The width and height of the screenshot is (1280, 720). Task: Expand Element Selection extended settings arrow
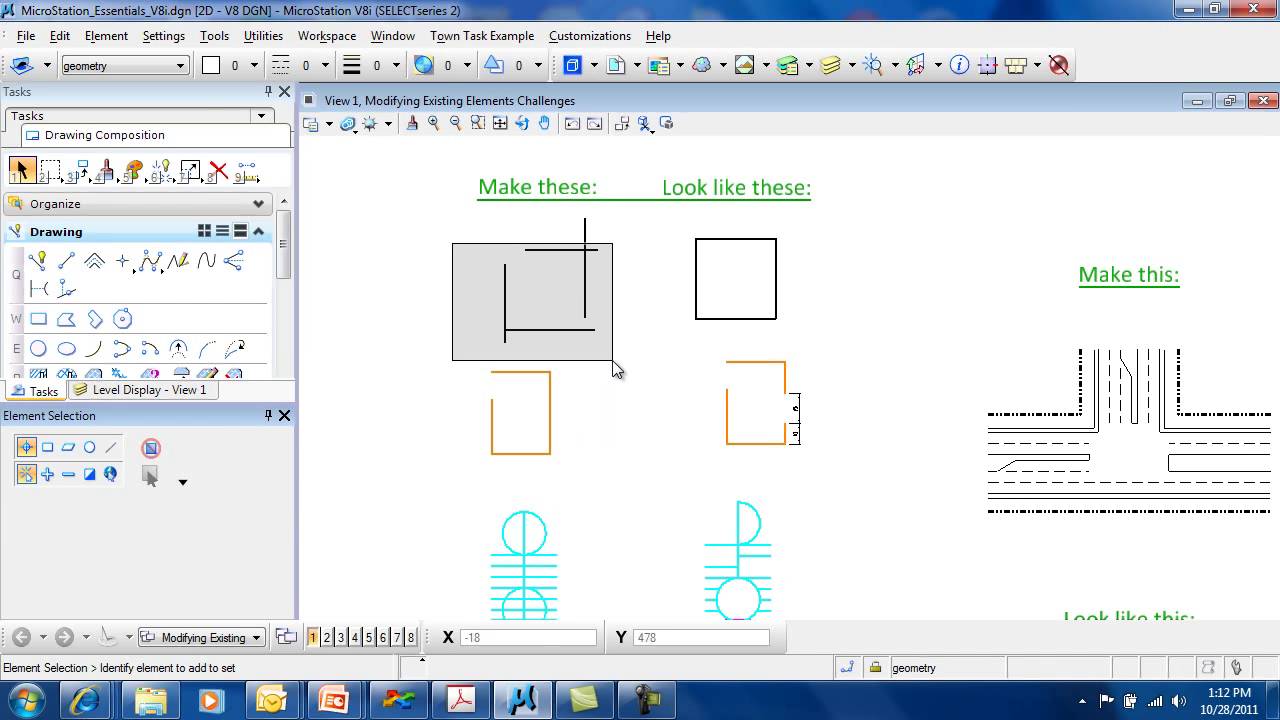[182, 482]
